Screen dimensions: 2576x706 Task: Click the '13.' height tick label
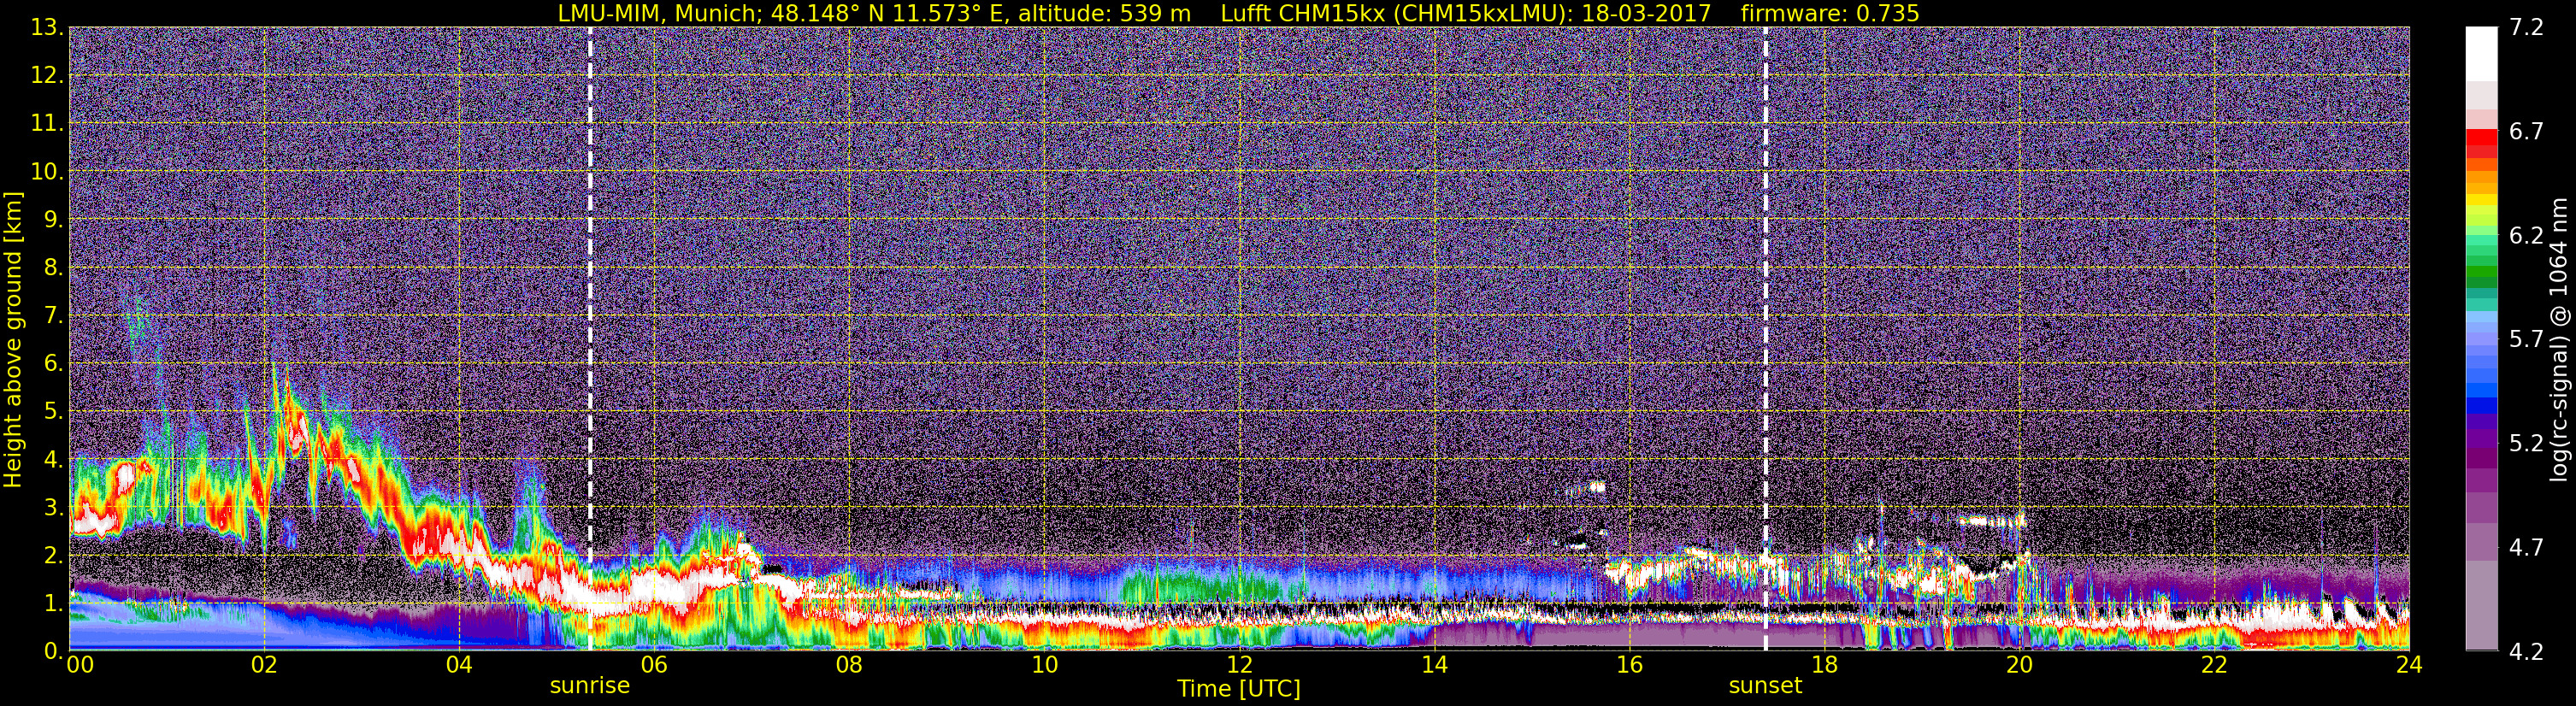(x=47, y=28)
